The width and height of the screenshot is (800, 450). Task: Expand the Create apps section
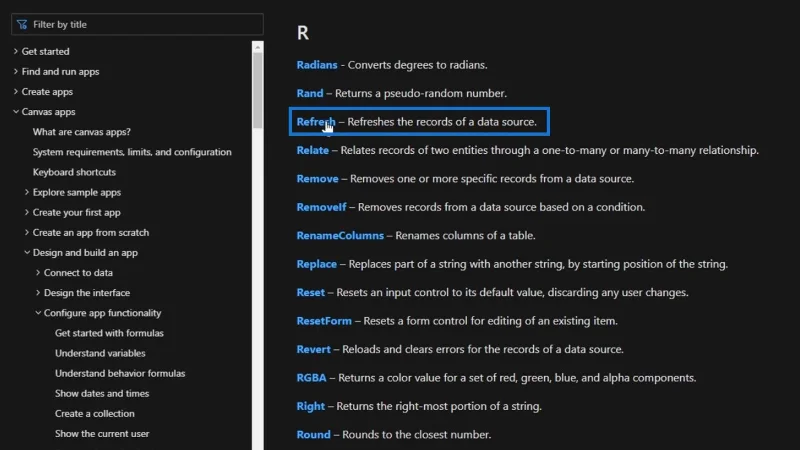pyautogui.click(x=16, y=91)
